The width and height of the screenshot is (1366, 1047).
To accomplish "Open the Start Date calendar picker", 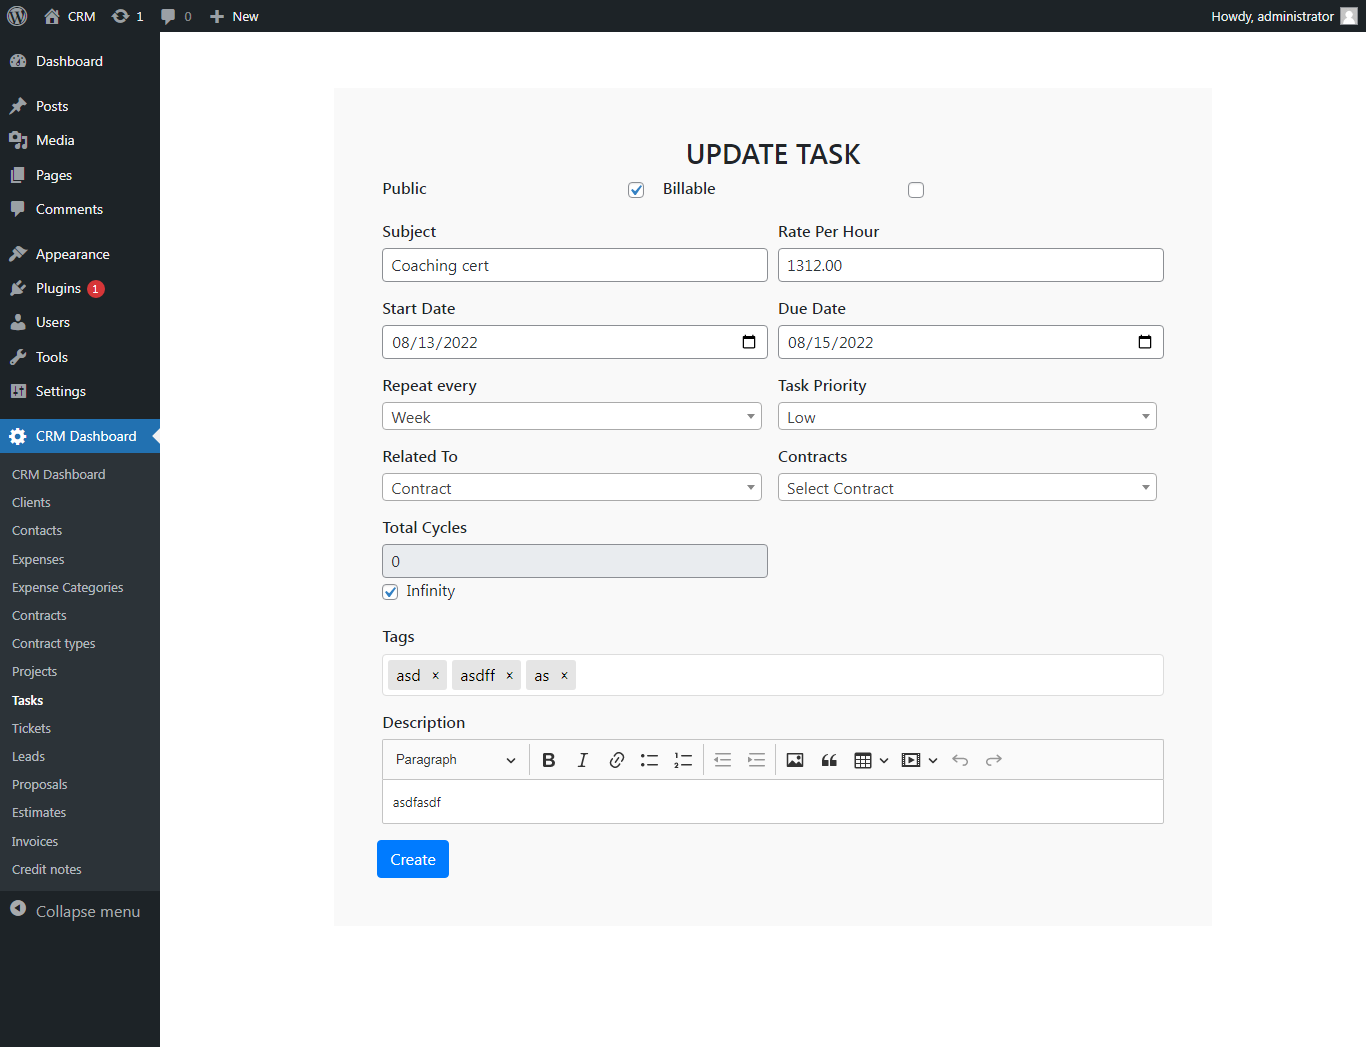I will (x=749, y=341).
